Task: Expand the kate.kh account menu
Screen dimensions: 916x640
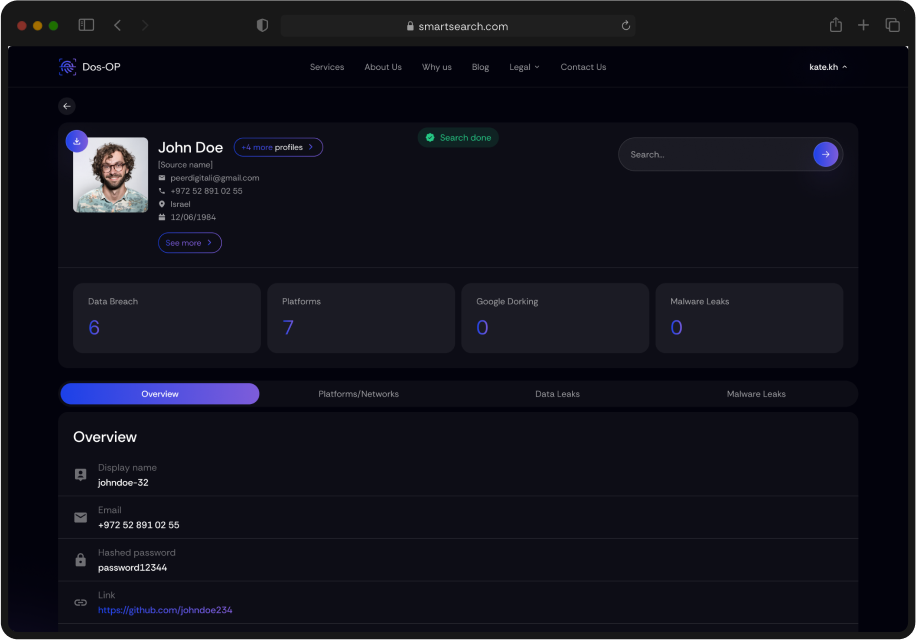Action: tap(828, 66)
